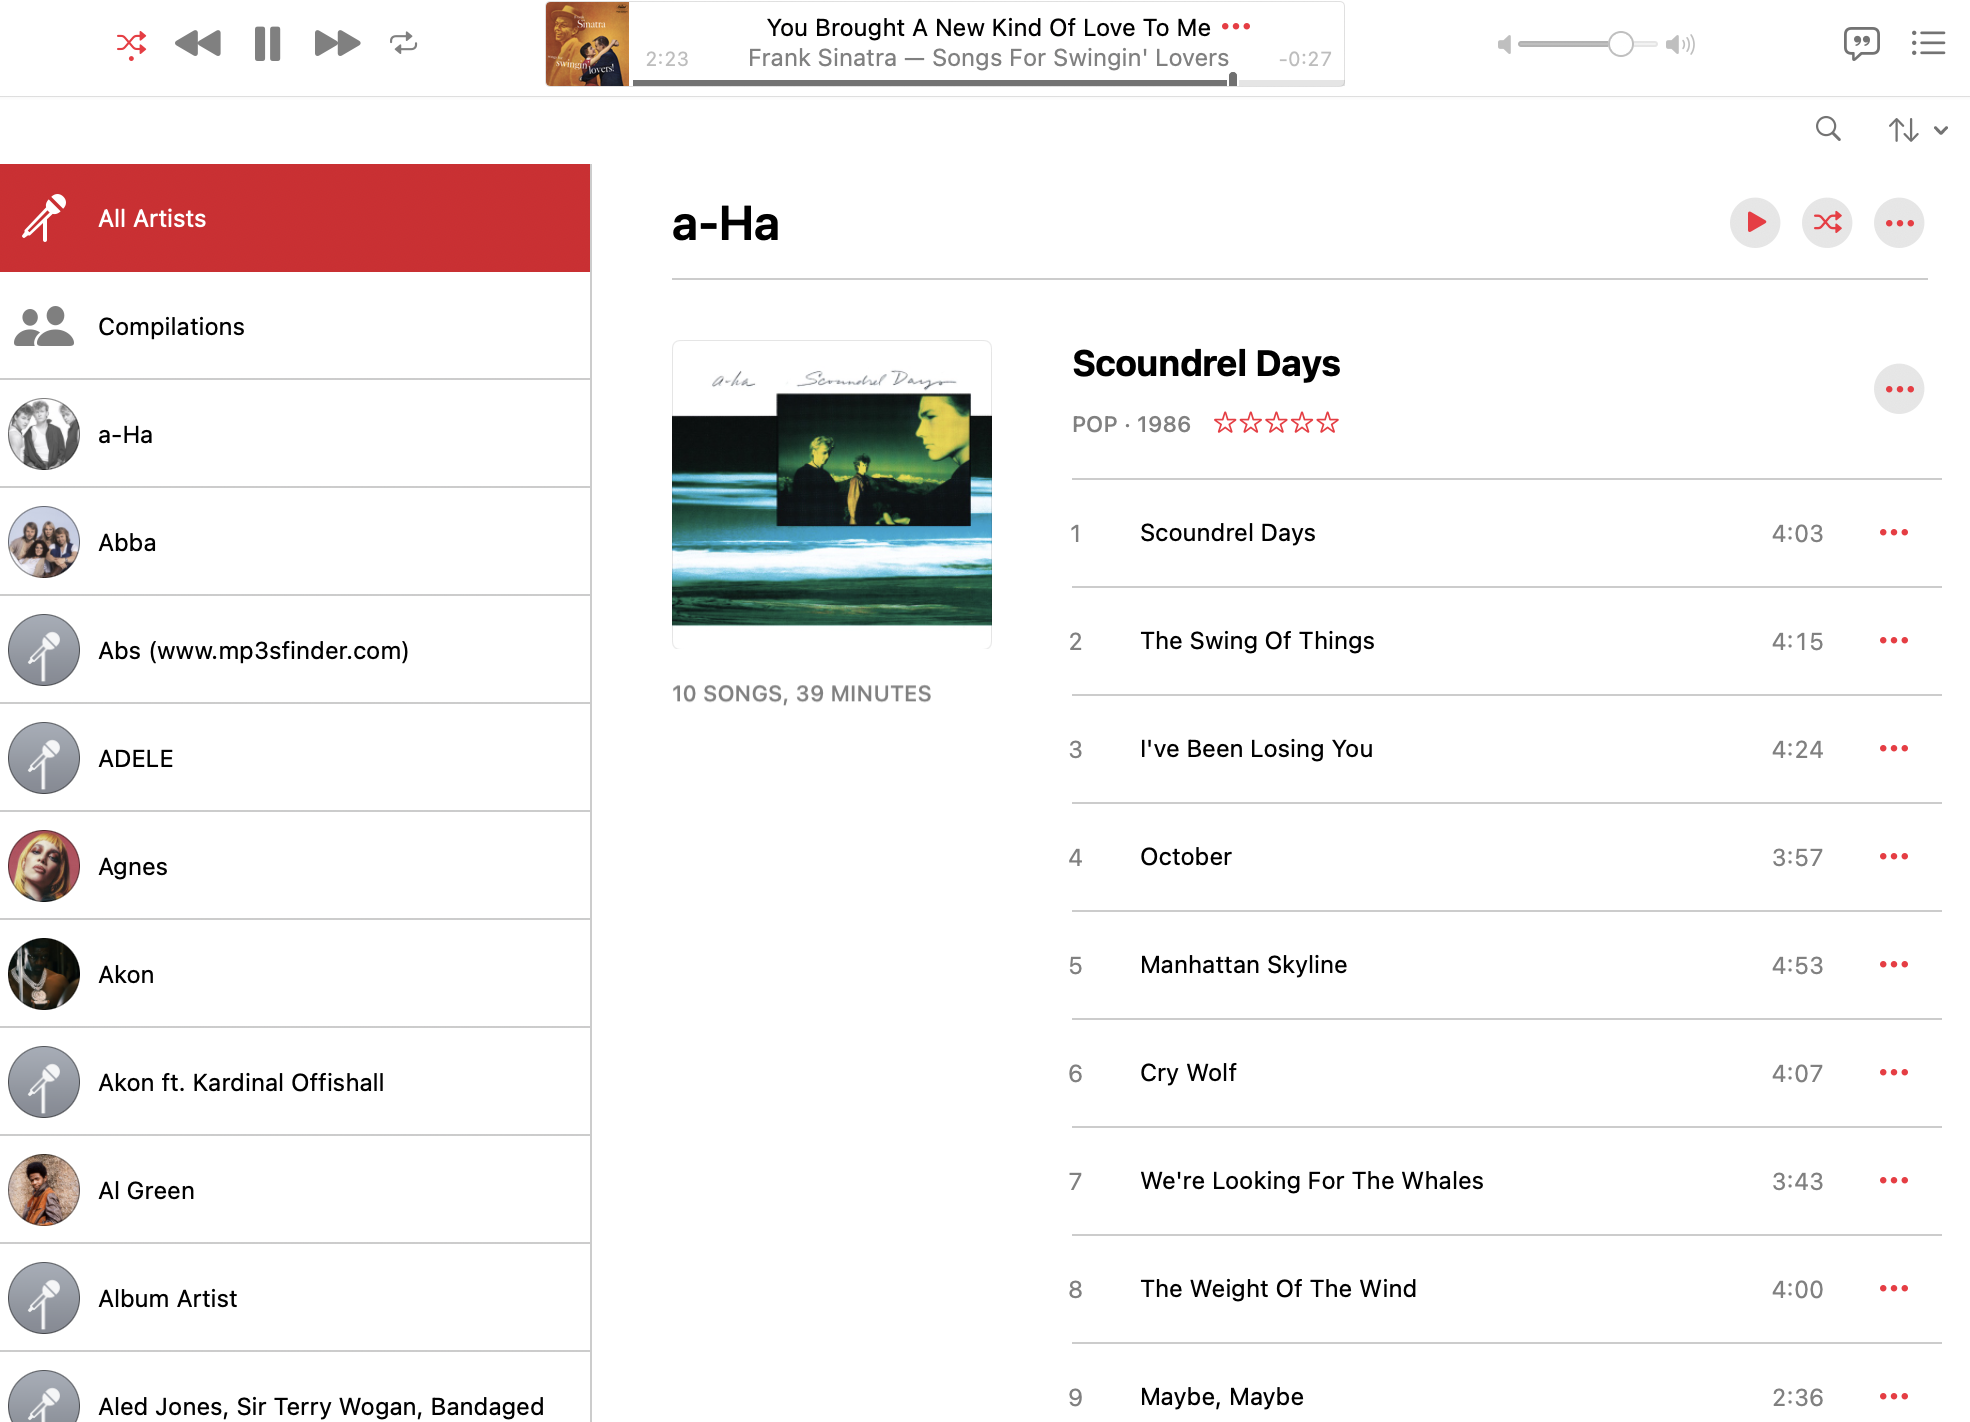Open more options for The Weight Of The Wind
This screenshot has width=1970, height=1422.
coord(1894,1289)
